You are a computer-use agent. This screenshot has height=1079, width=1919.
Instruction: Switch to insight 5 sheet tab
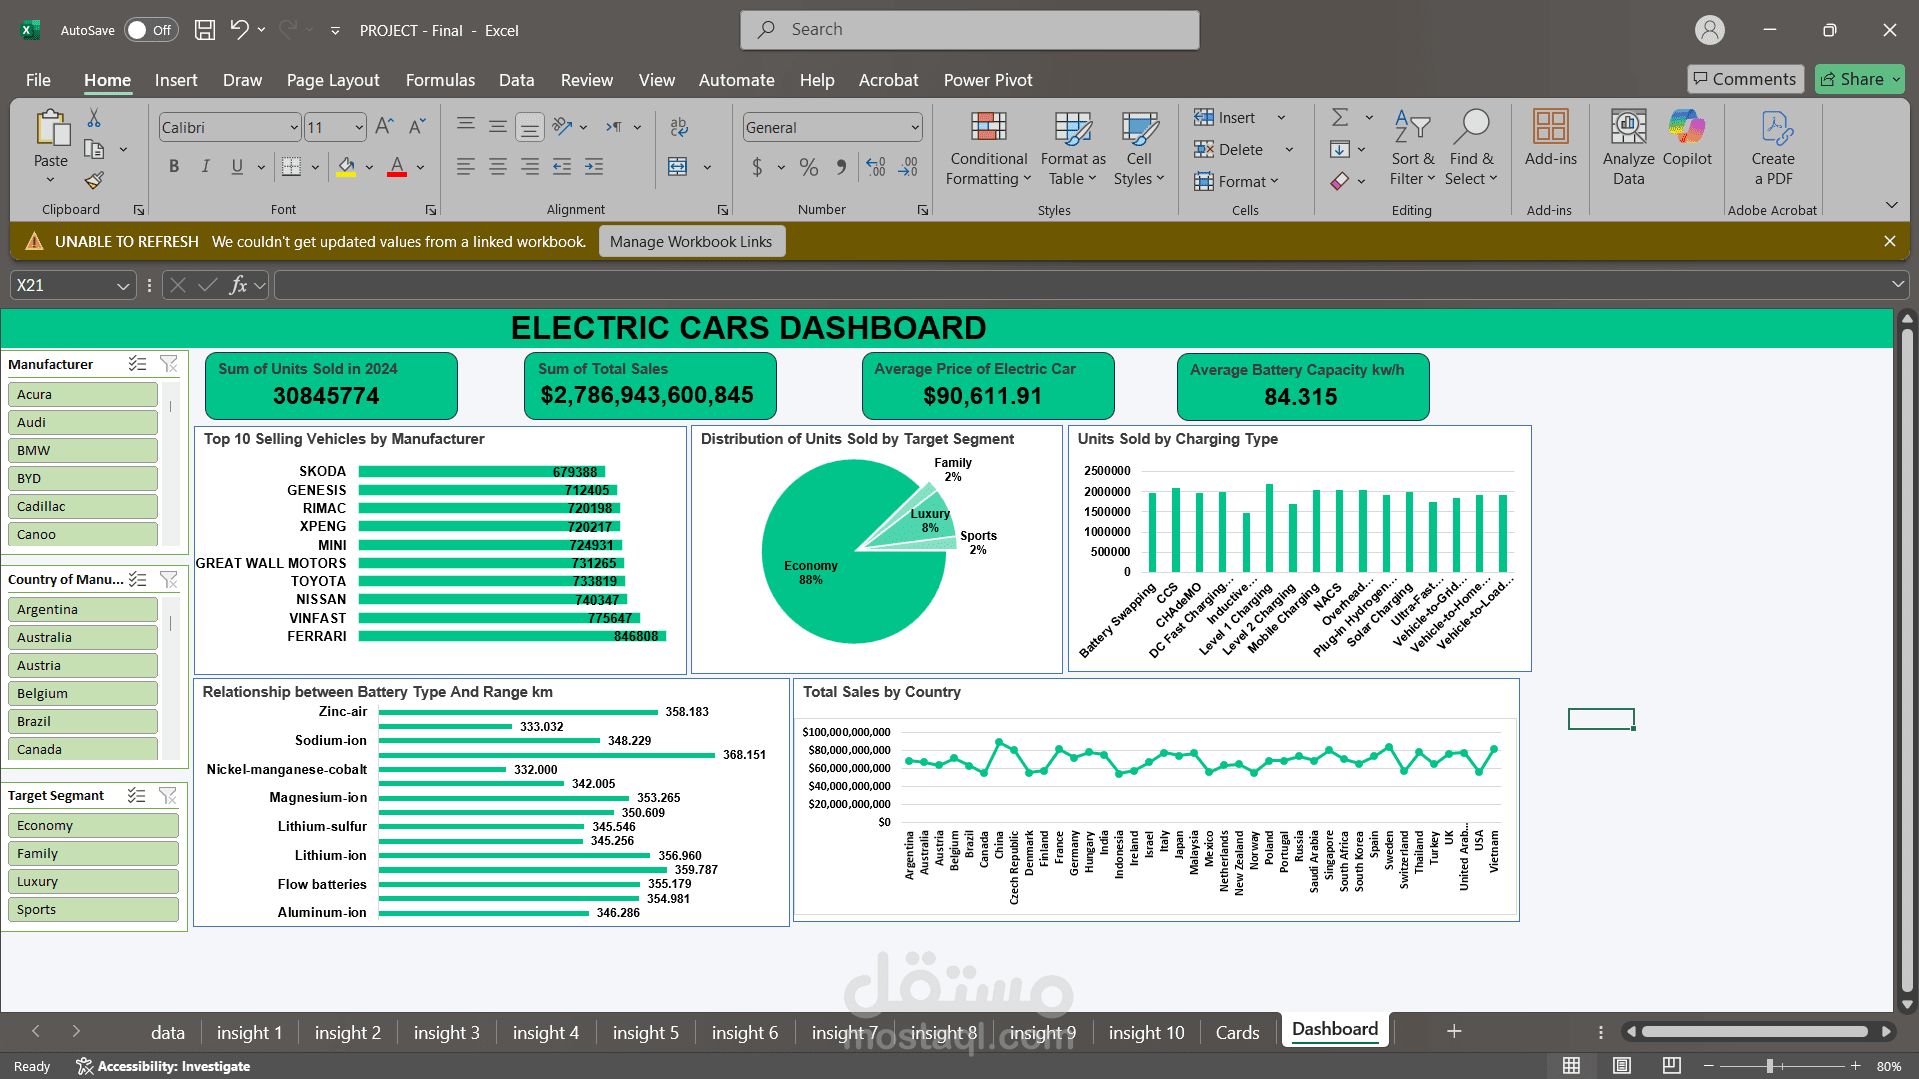[x=645, y=1033]
